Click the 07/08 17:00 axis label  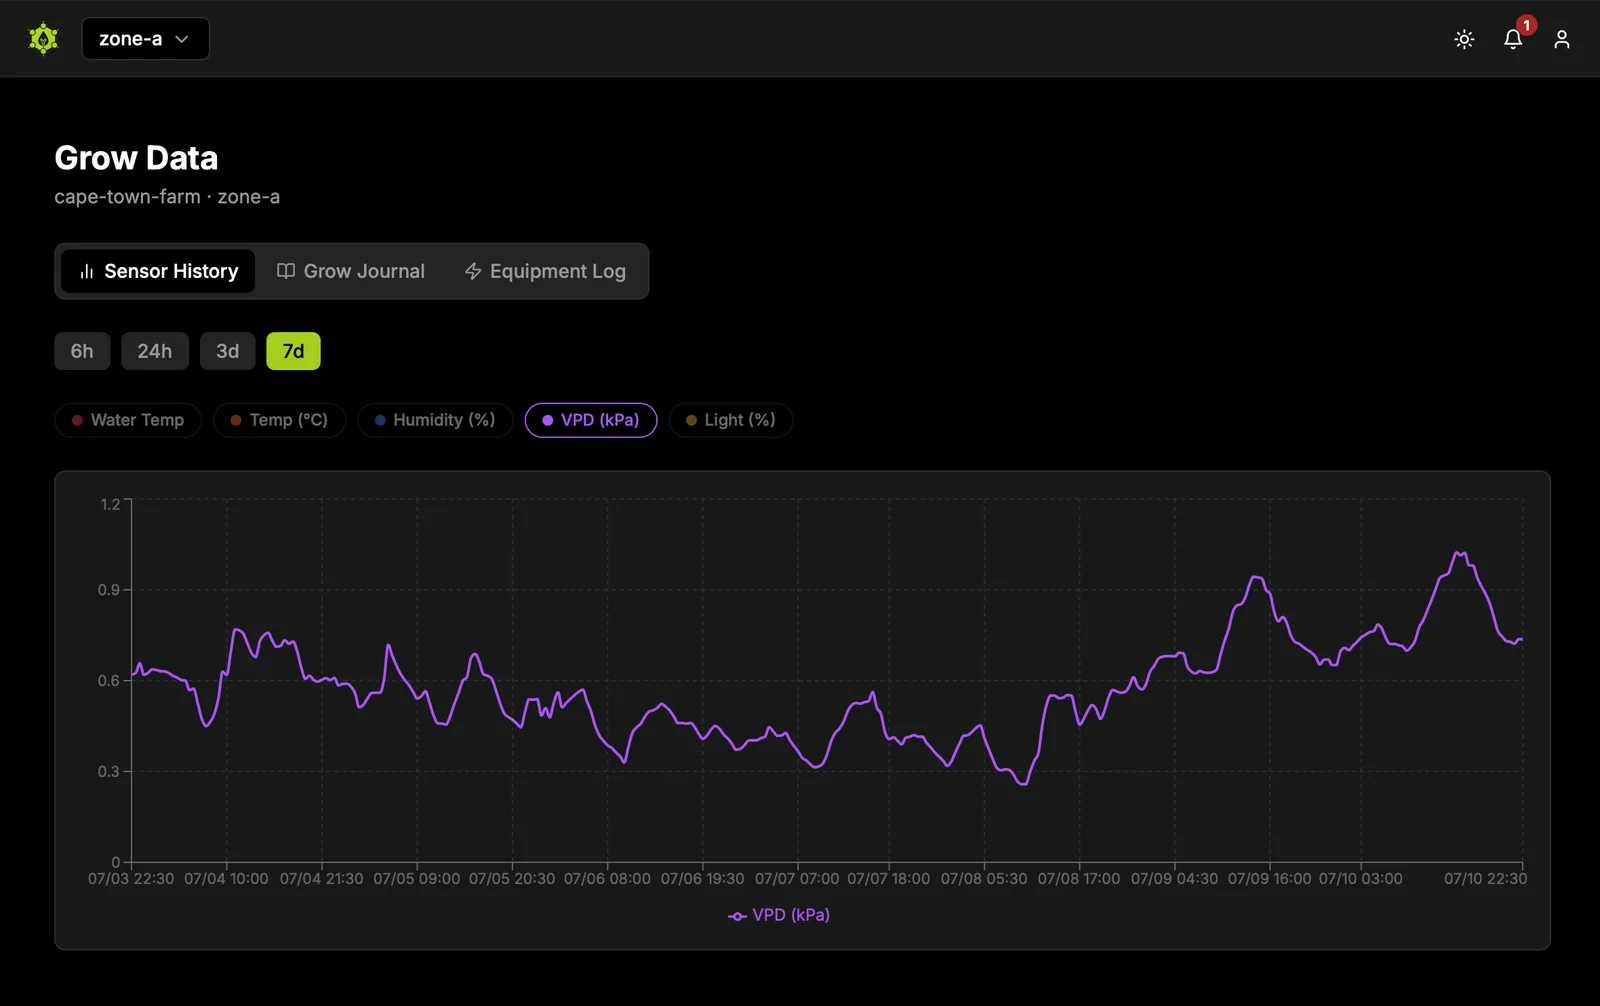click(x=1079, y=879)
